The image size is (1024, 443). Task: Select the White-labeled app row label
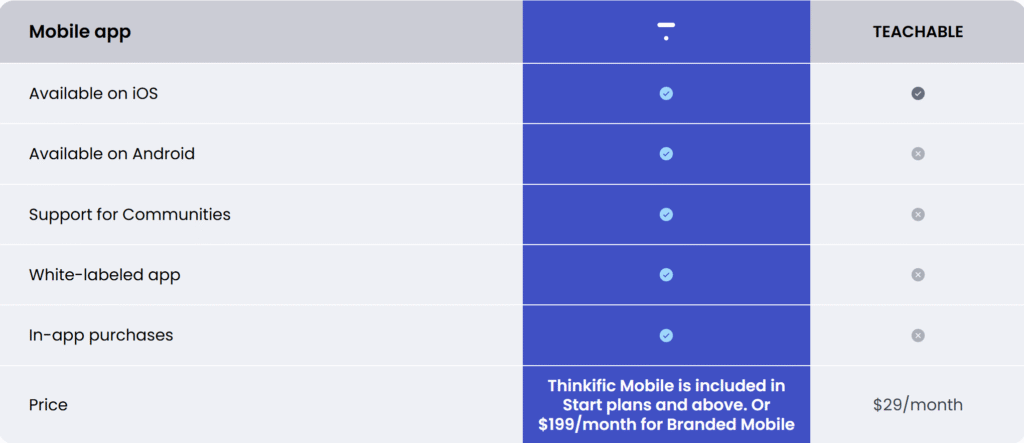point(104,275)
